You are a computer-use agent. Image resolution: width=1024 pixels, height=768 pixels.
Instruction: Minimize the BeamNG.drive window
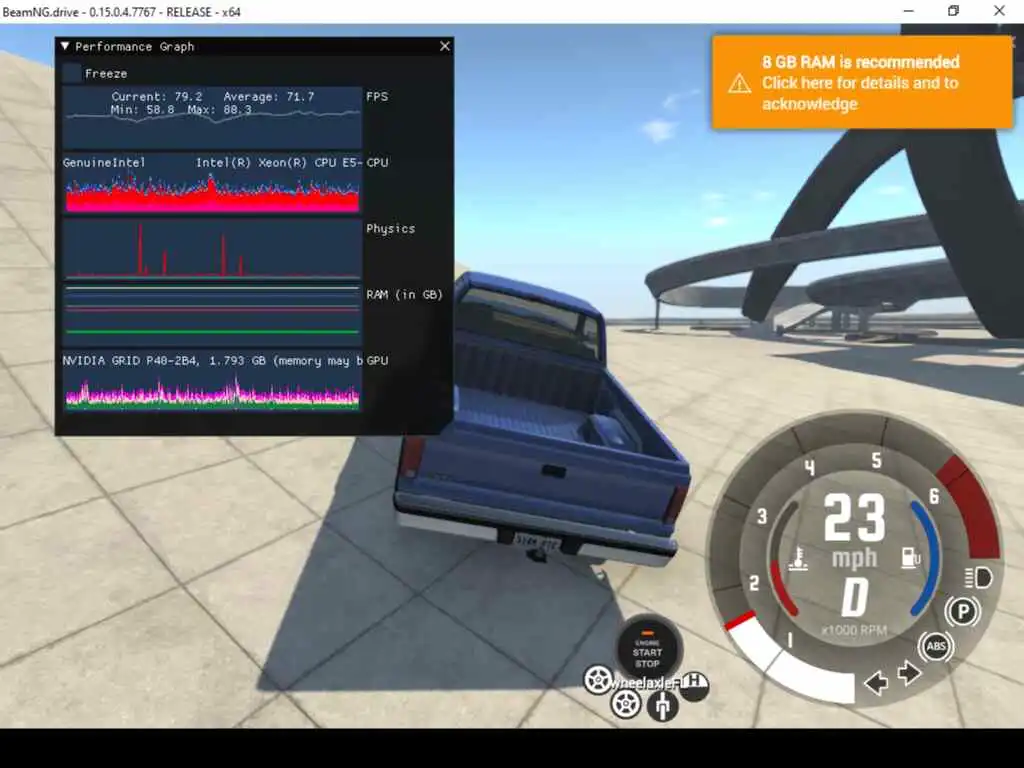[x=908, y=11]
